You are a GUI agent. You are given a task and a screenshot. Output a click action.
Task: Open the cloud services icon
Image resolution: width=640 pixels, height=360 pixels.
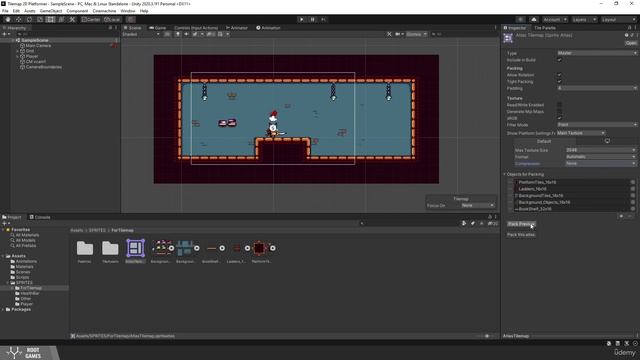[x=534, y=19]
